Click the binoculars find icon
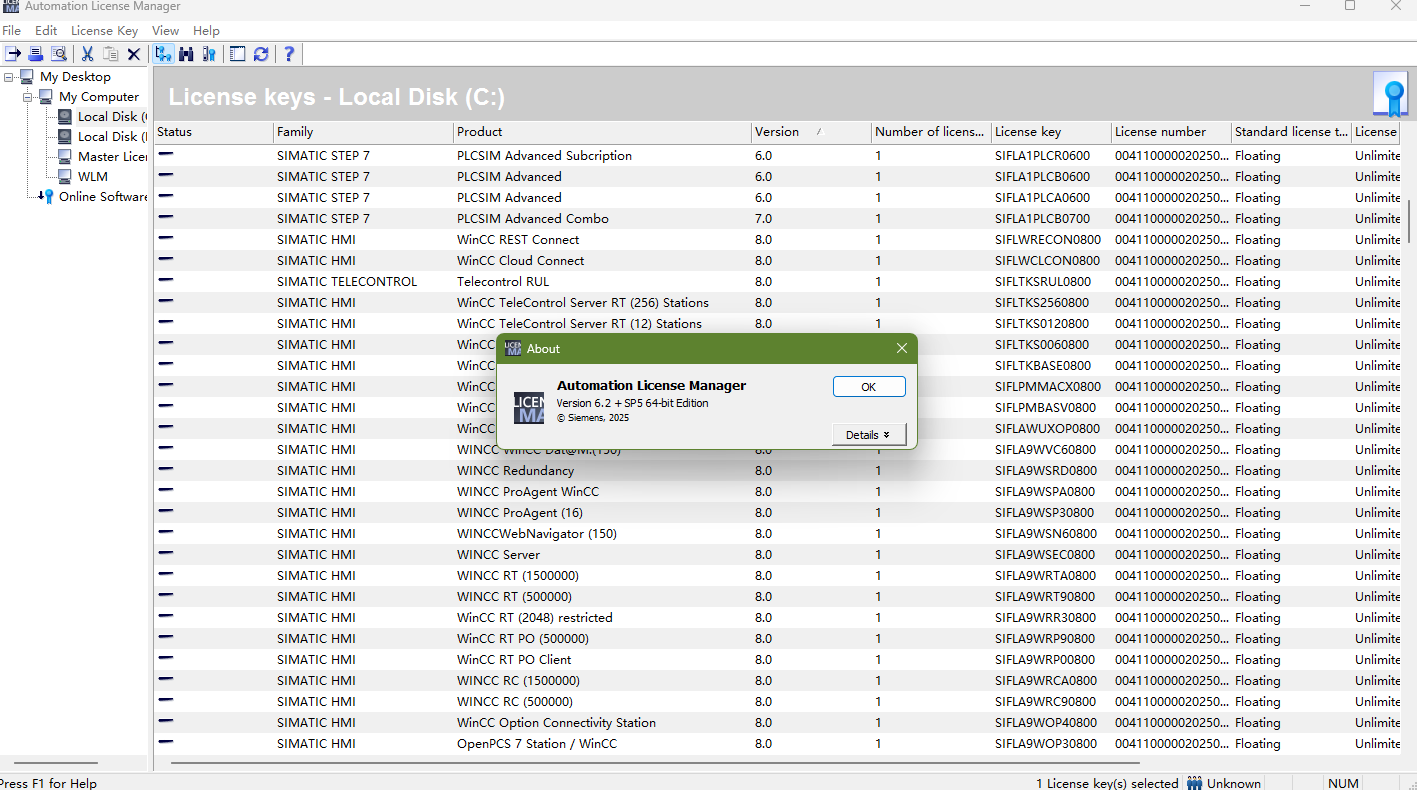The width and height of the screenshot is (1417, 790). [x=186, y=54]
